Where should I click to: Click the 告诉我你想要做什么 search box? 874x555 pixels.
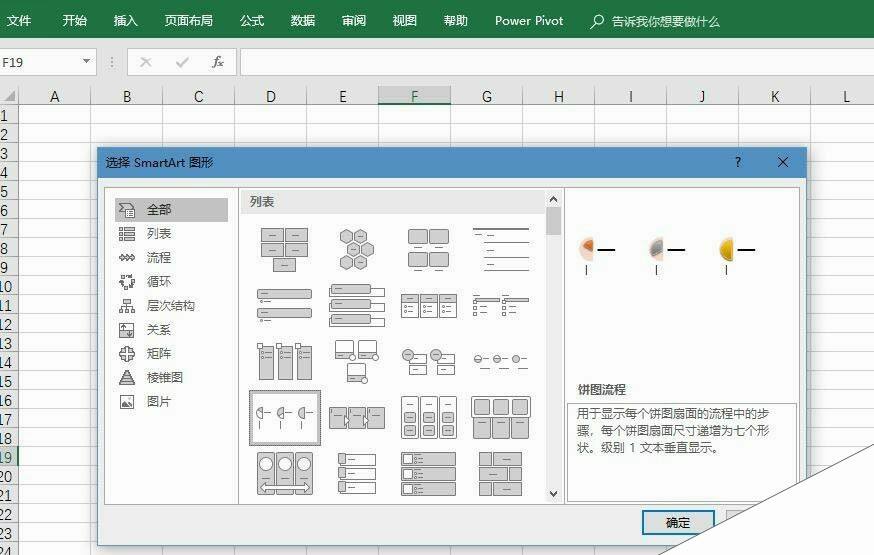coord(665,20)
